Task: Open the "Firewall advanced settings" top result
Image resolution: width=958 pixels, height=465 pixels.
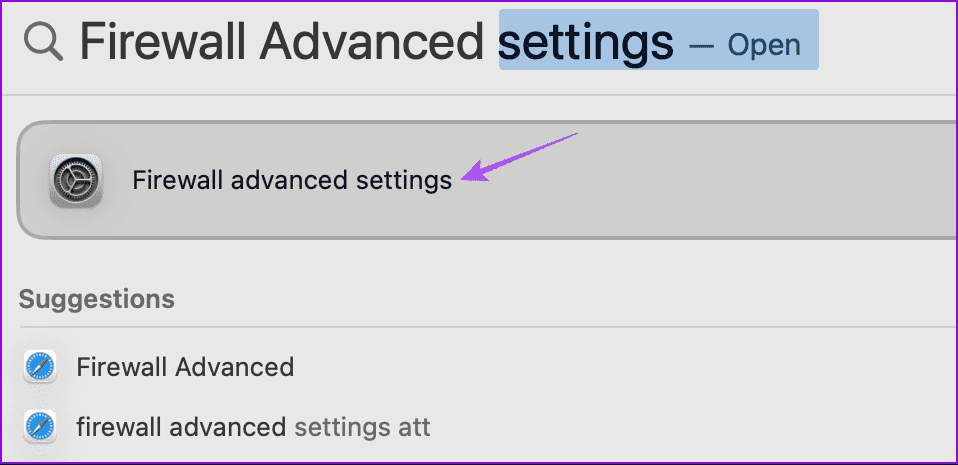Action: (x=292, y=181)
